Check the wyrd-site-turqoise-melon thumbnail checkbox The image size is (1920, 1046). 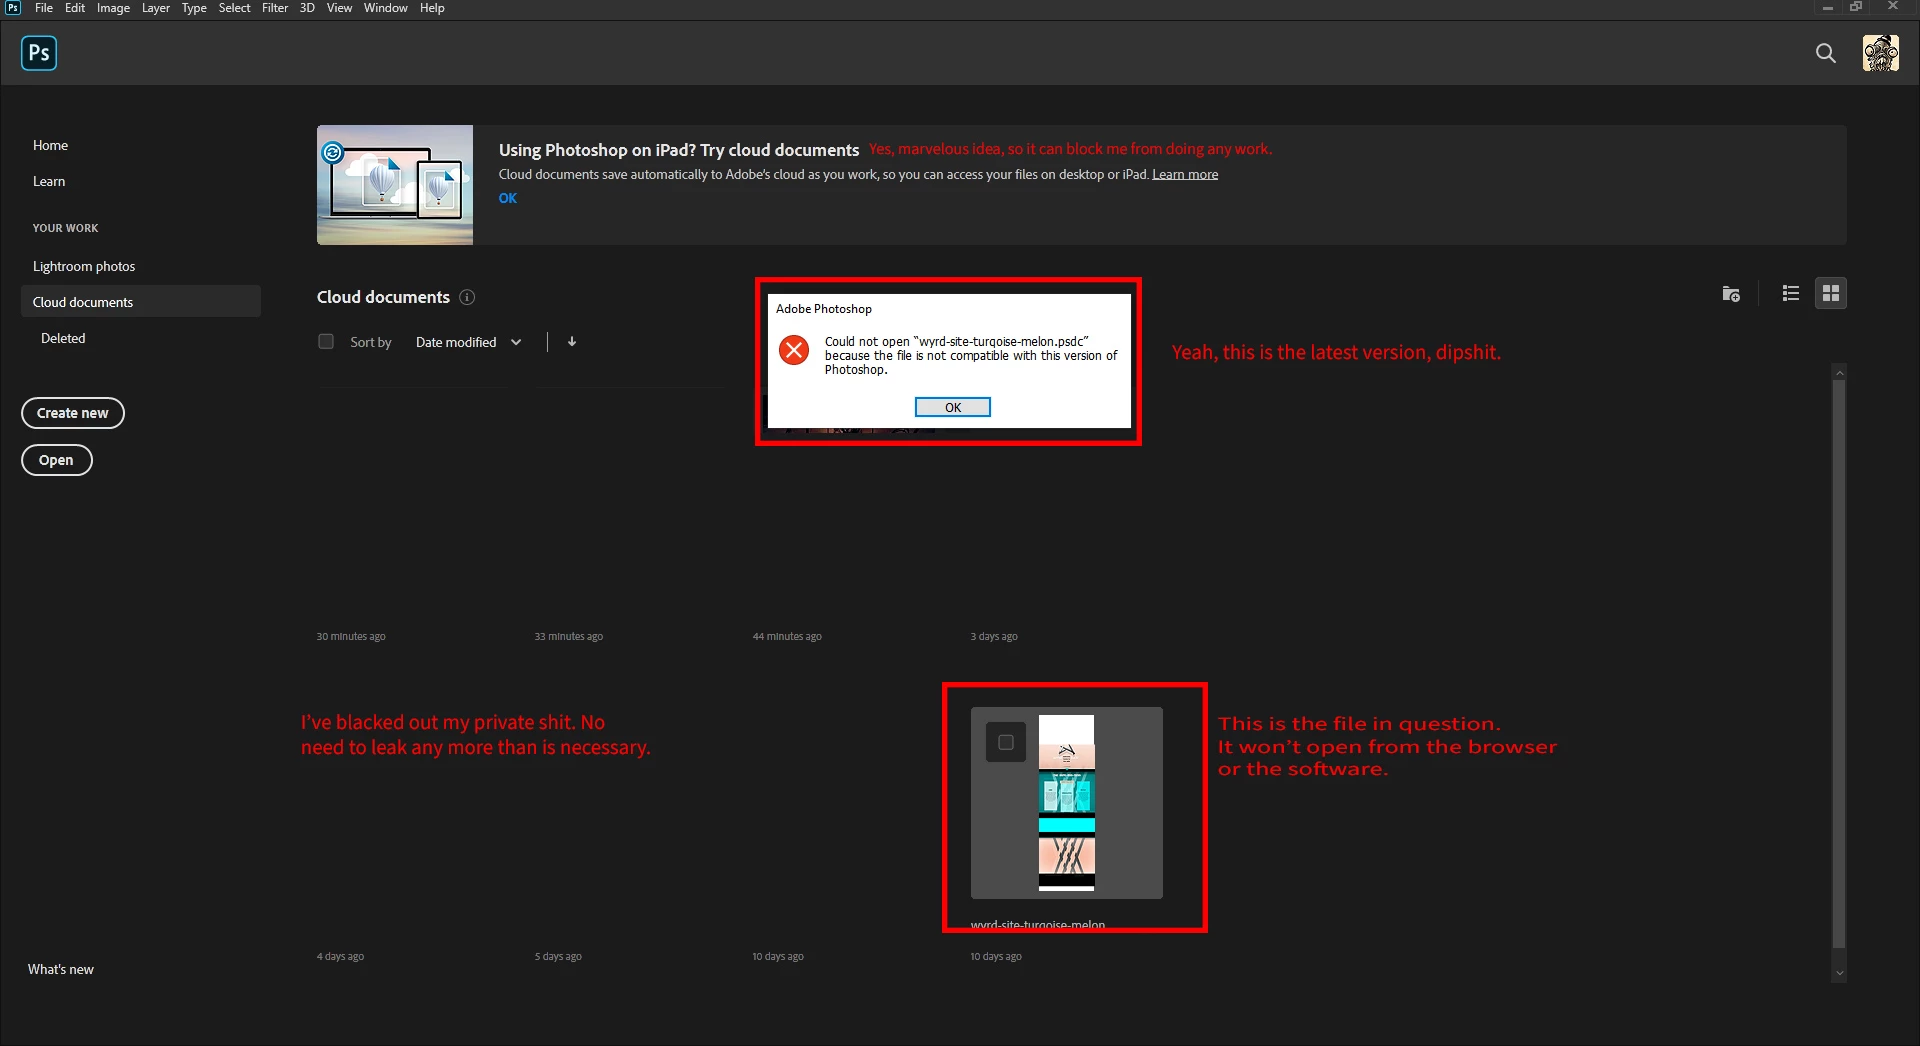click(x=1006, y=742)
